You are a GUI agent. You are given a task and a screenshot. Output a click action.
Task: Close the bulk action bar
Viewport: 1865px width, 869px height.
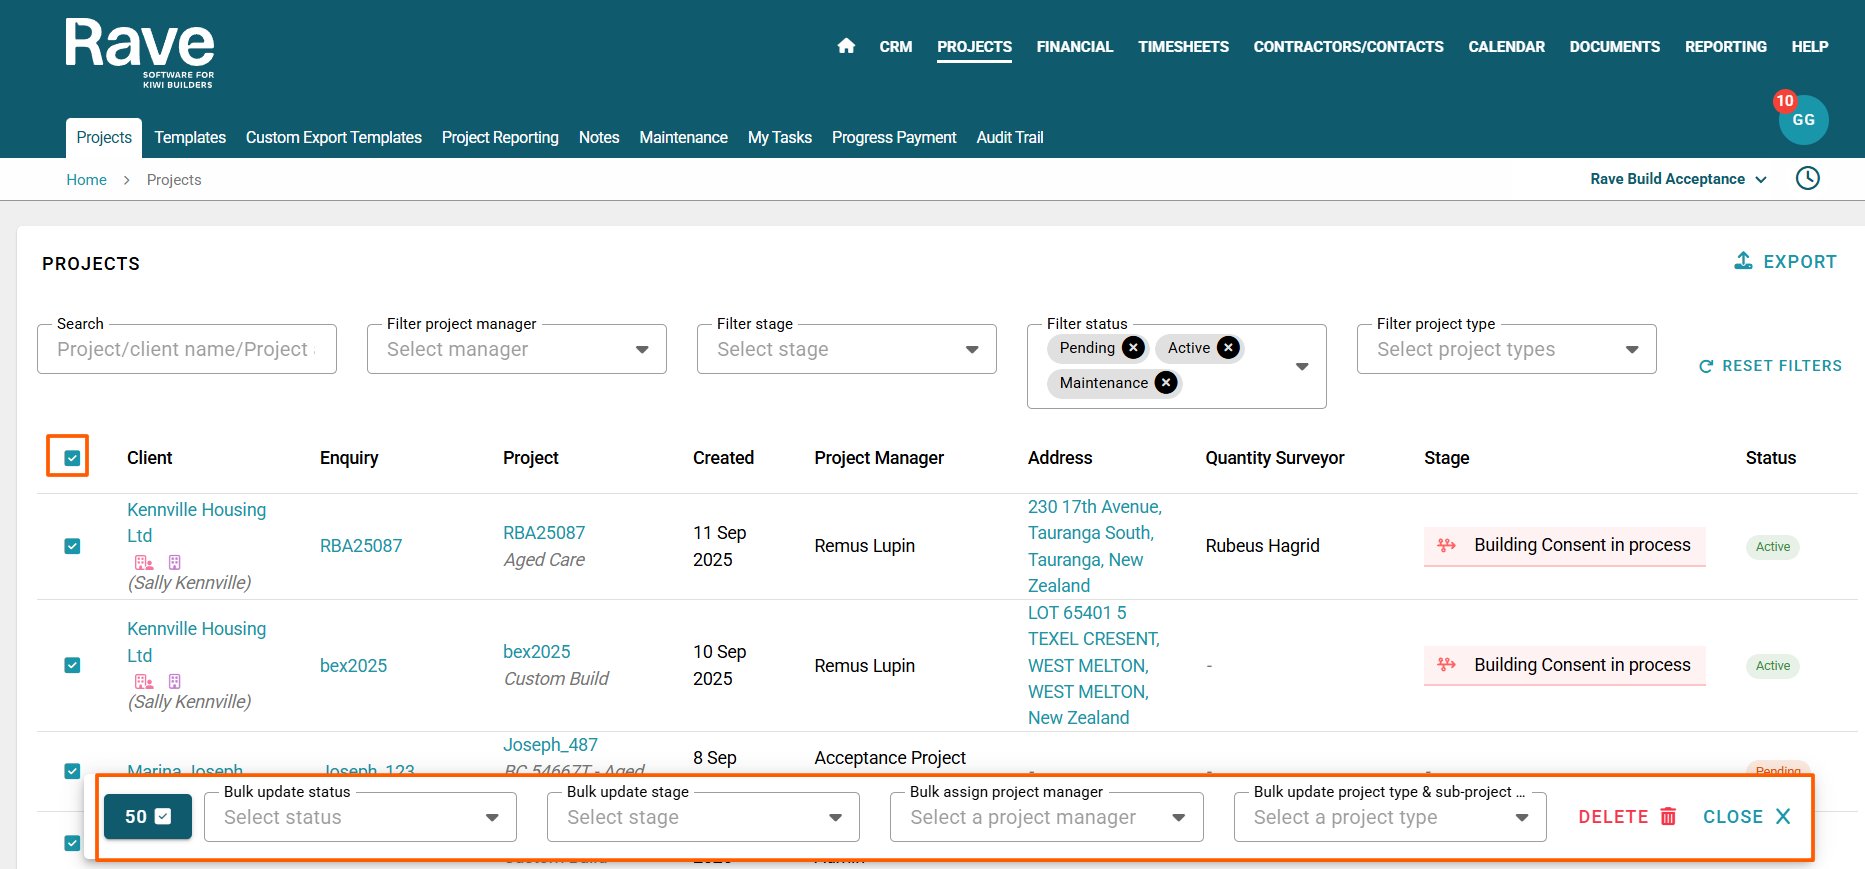click(1746, 817)
